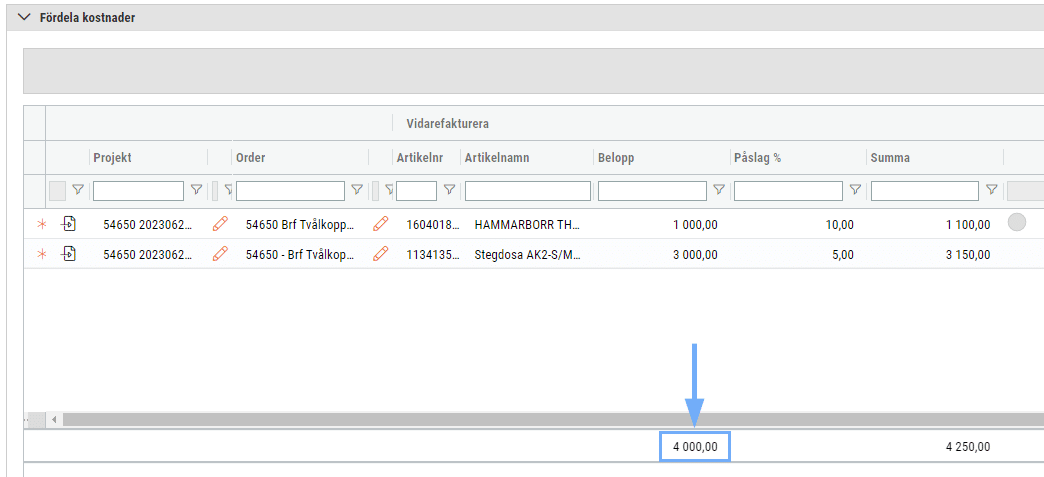This screenshot has height=477, width=1044.
Task: Collapse the Fördela kostnader section
Action: (x=25, y=18)
